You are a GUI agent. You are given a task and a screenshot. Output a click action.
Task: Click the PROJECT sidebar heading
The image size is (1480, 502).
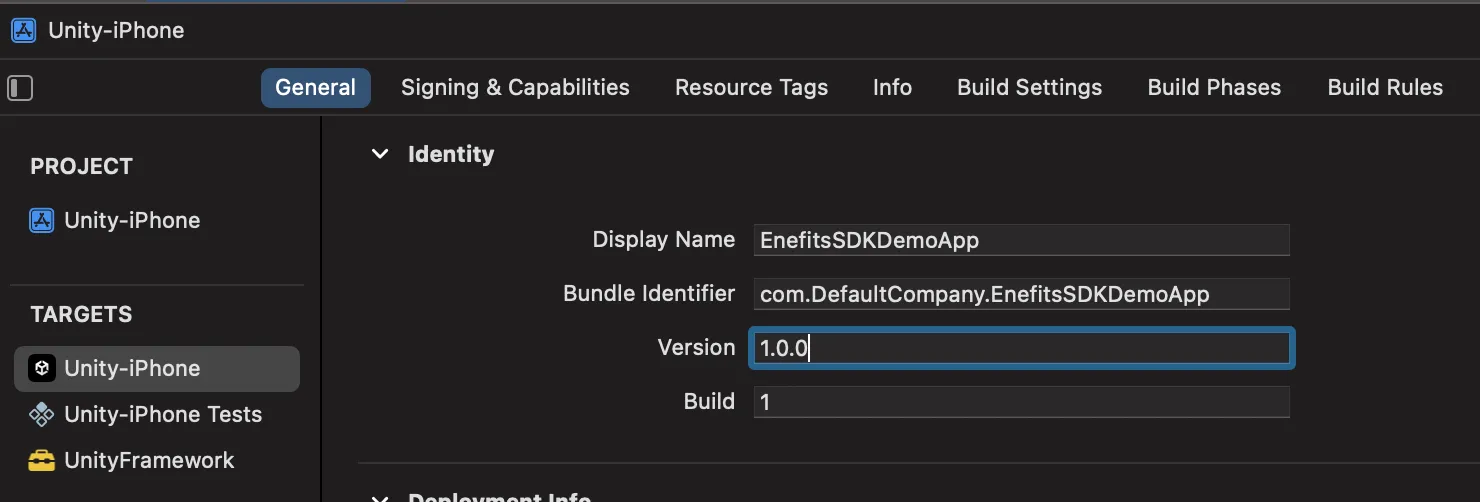81,166
